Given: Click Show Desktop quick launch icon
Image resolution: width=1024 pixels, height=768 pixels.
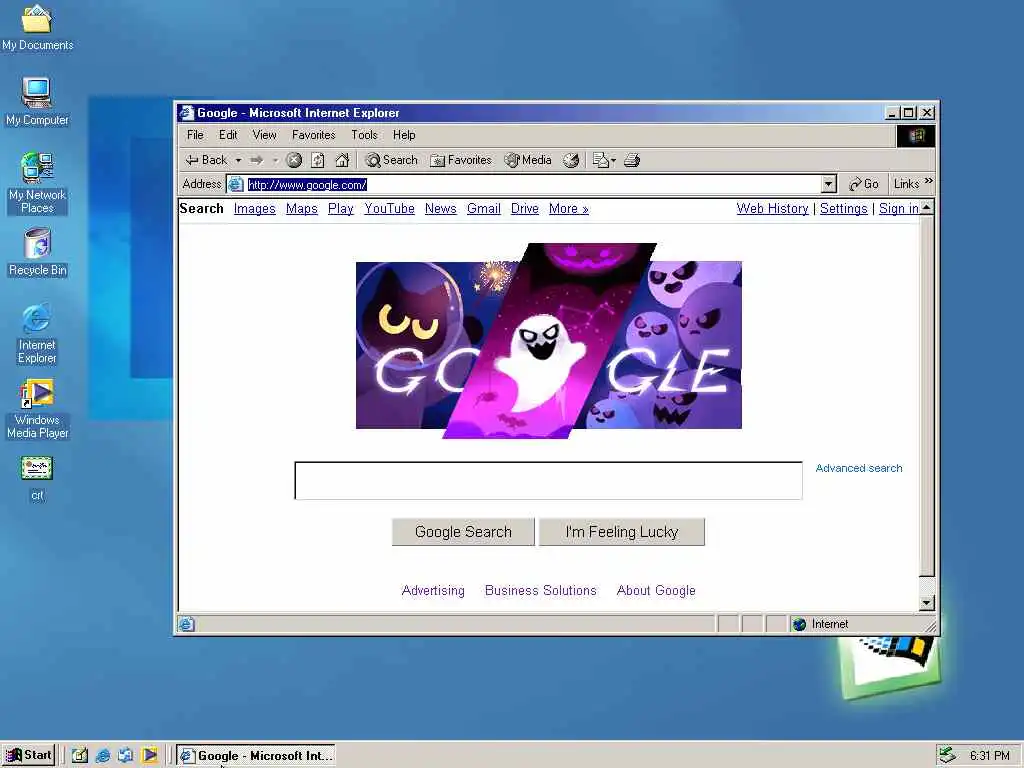Looking at the screenshot, I should click(80, 756).
